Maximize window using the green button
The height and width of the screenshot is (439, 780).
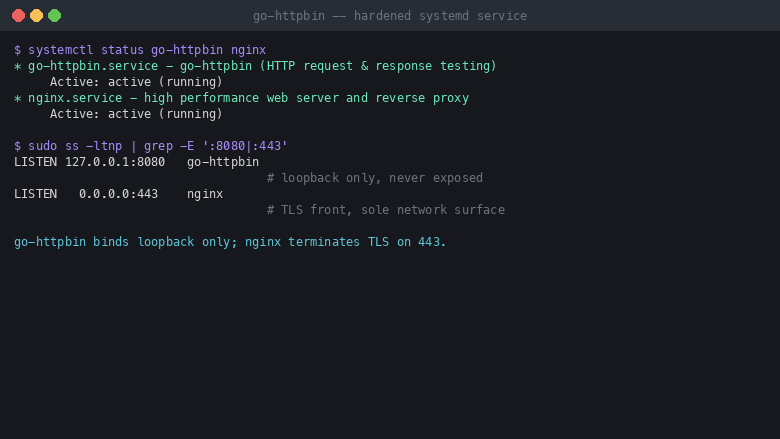54,16
